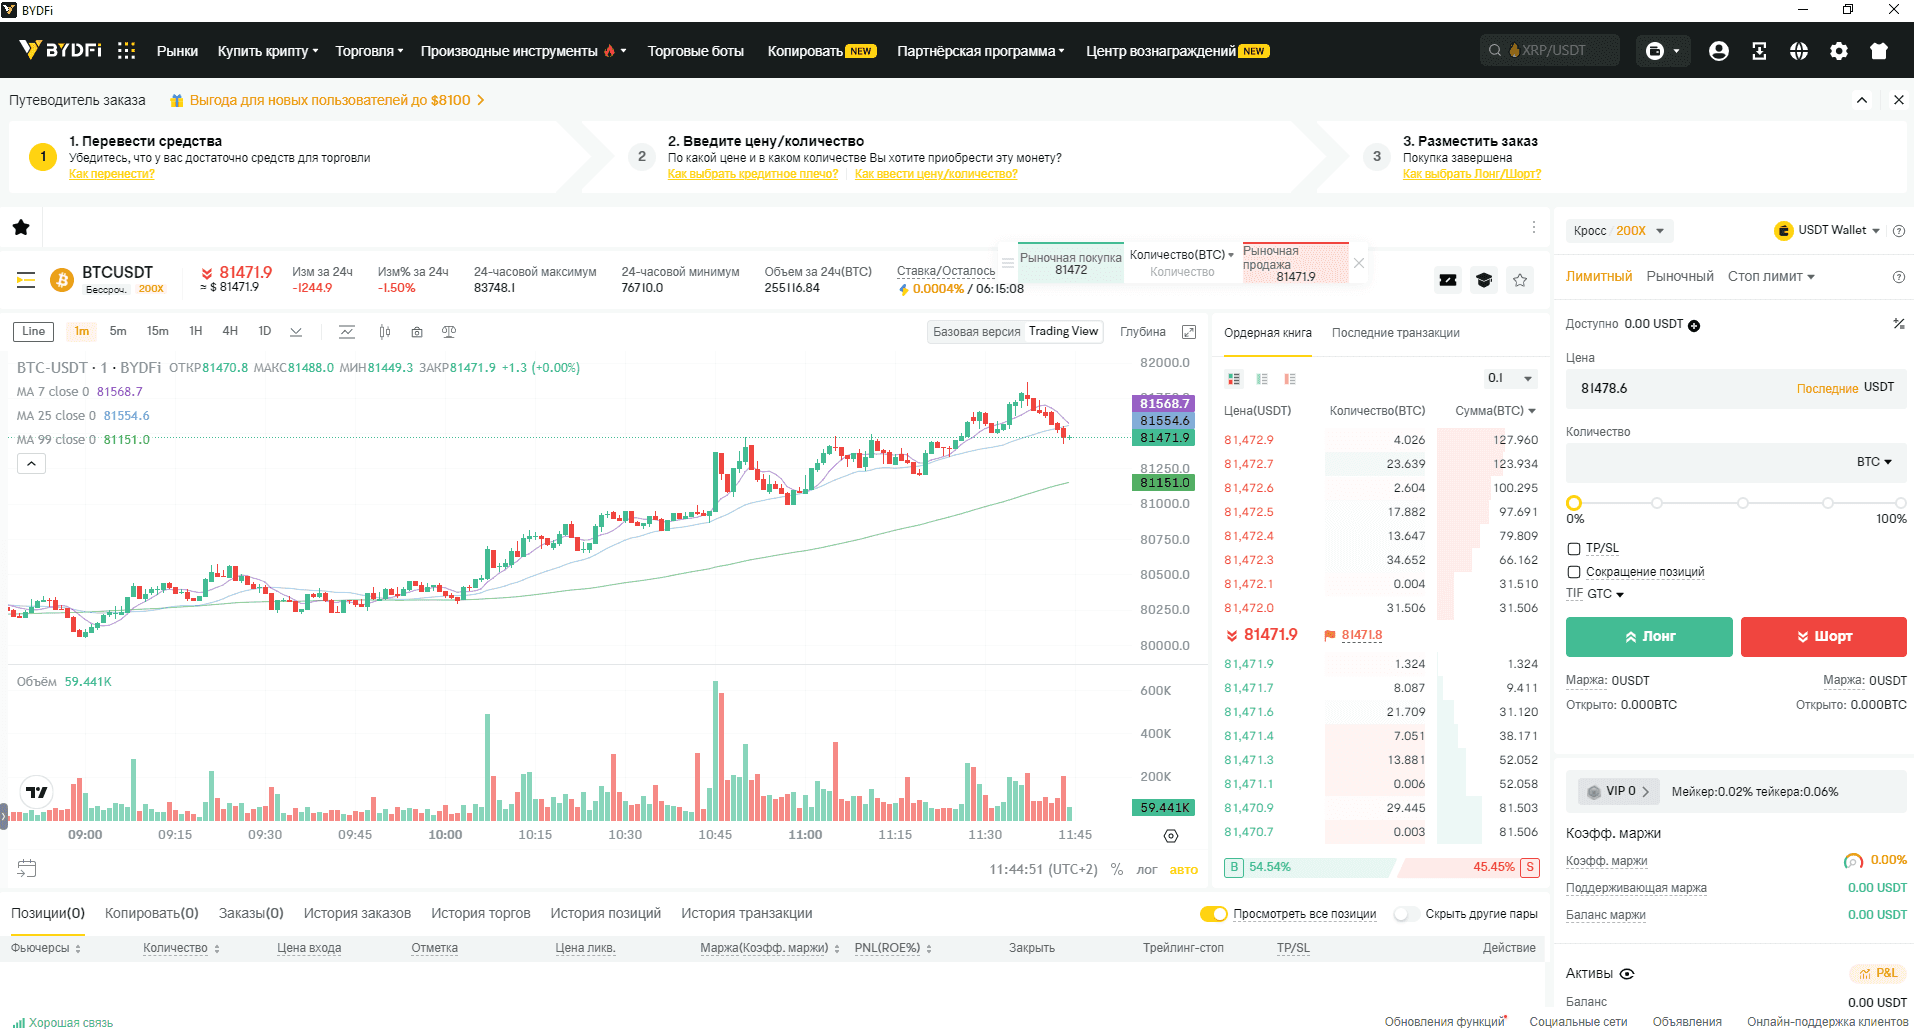Open the История заказов tab
The height and width of the screenshot is (1035, 1914).
click(x=357, y=913)
